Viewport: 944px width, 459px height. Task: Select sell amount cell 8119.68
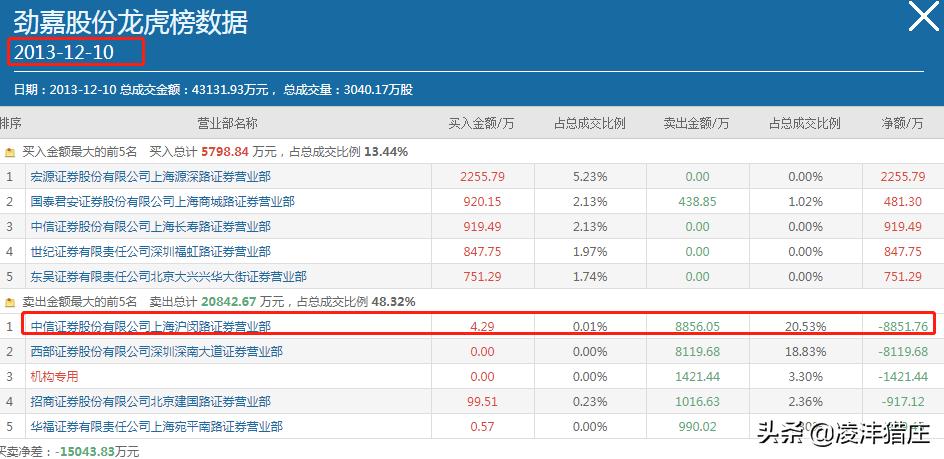(697, 351)
